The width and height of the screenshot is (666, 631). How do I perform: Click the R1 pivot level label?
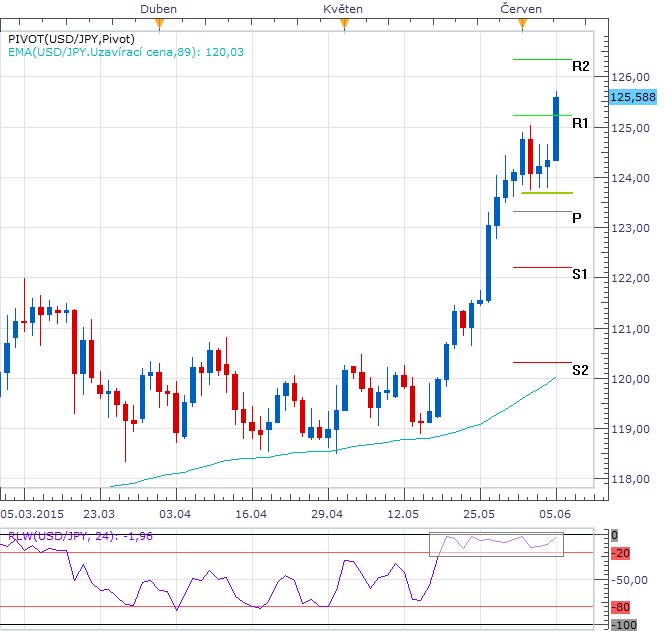coord(580,123)
